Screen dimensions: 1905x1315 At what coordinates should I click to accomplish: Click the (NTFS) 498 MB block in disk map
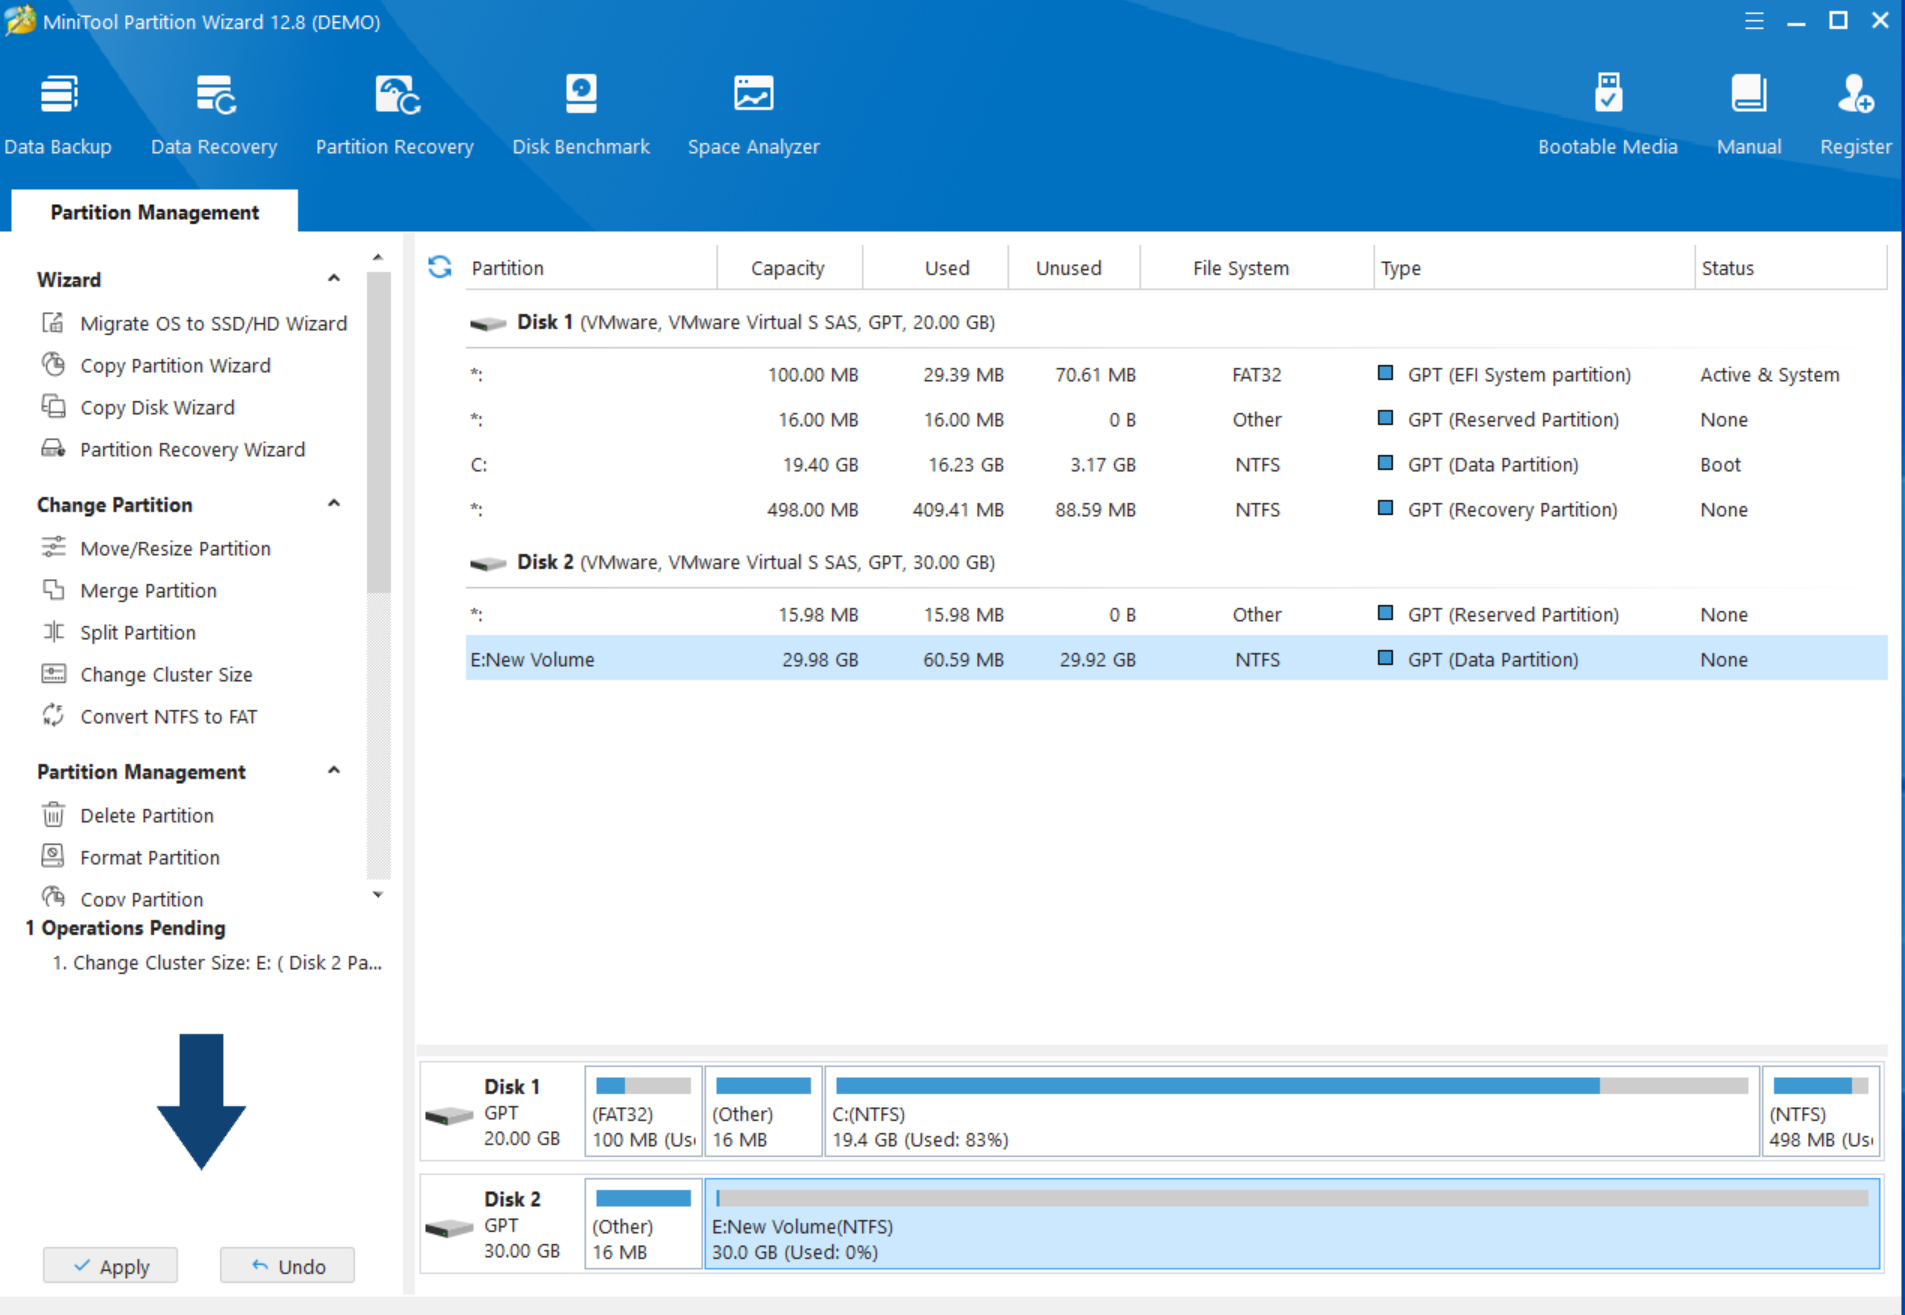tap(1820, 1111)
